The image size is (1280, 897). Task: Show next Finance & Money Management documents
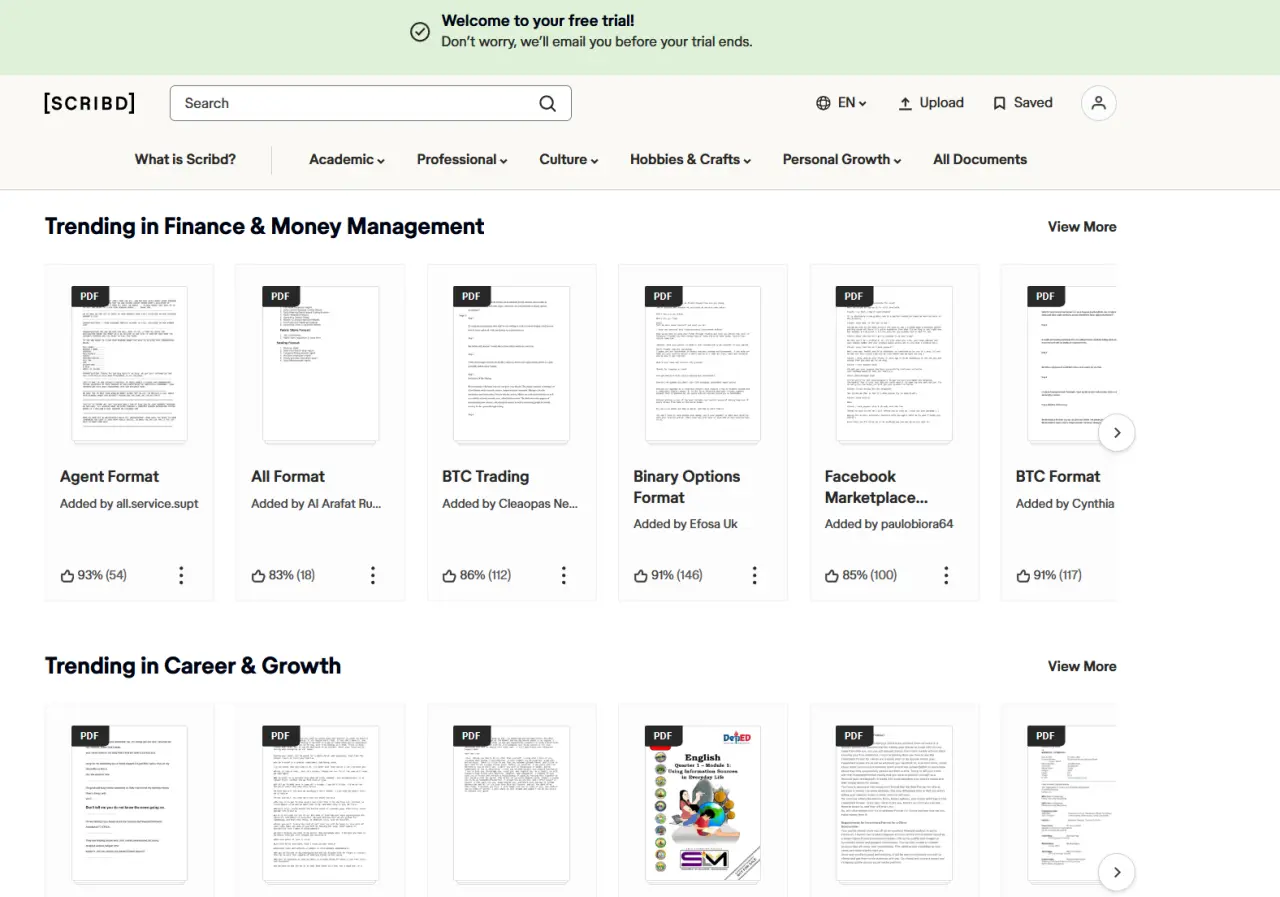click(1116, 433)
